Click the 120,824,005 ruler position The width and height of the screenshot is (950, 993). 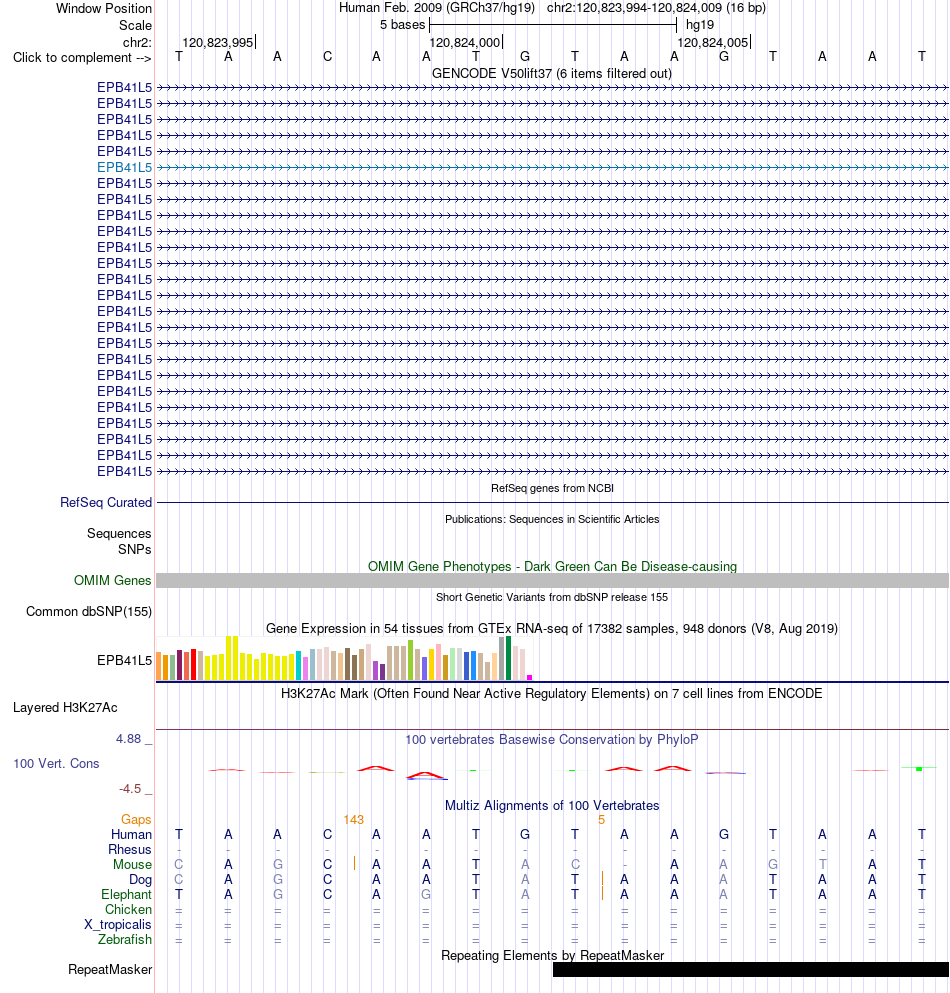(x=714, y=42)
